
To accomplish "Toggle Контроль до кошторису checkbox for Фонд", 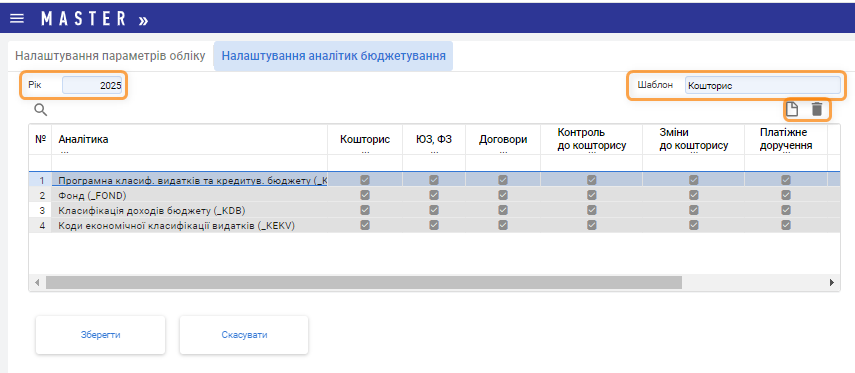I will pyautogui.click(x=592, y=195).
